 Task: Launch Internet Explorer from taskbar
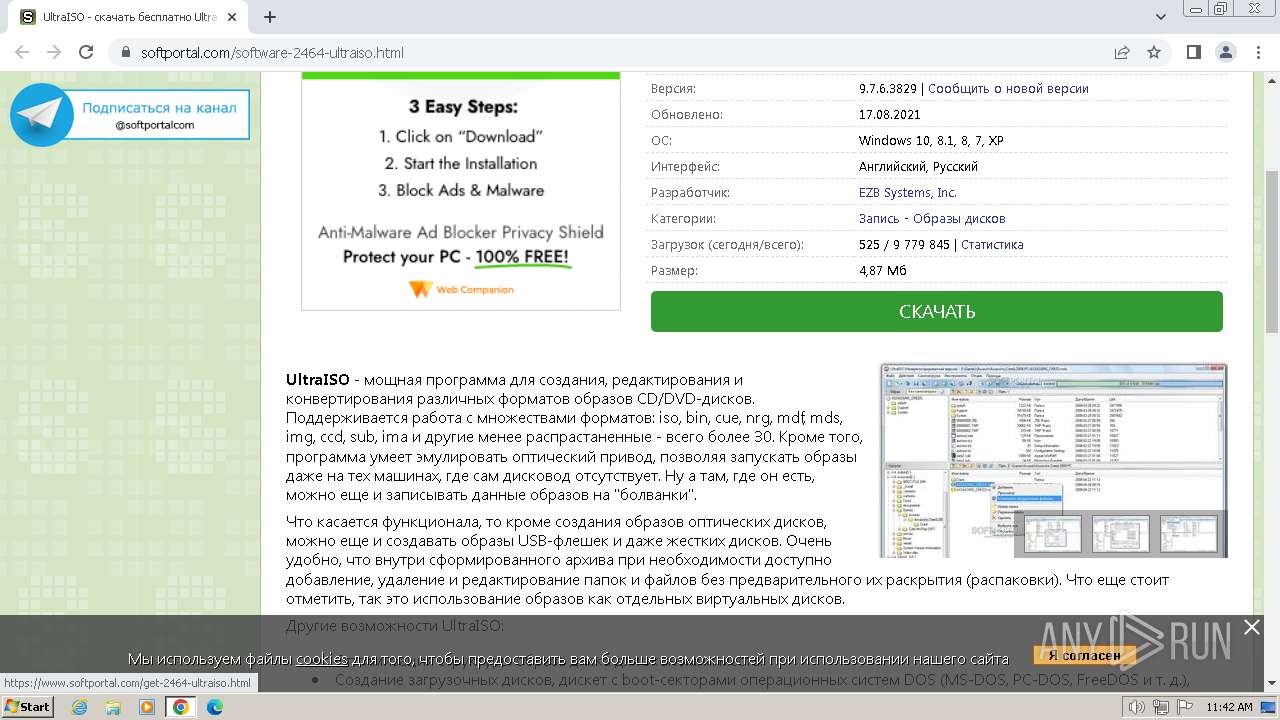pyautogui.click(x=79, y=706)
